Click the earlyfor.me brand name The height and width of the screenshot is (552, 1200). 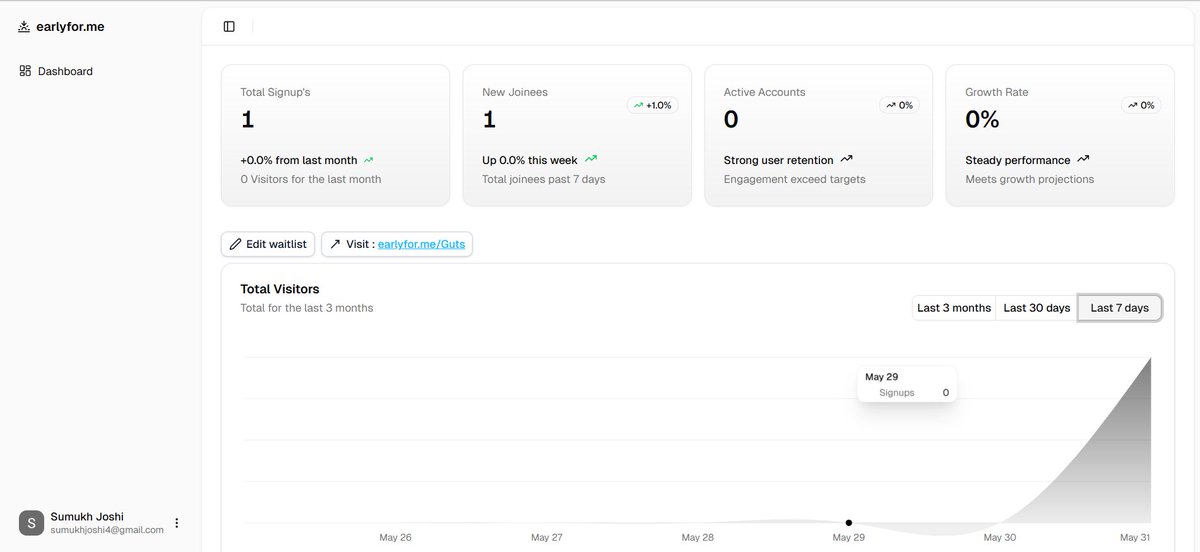(x=70, y=27)
